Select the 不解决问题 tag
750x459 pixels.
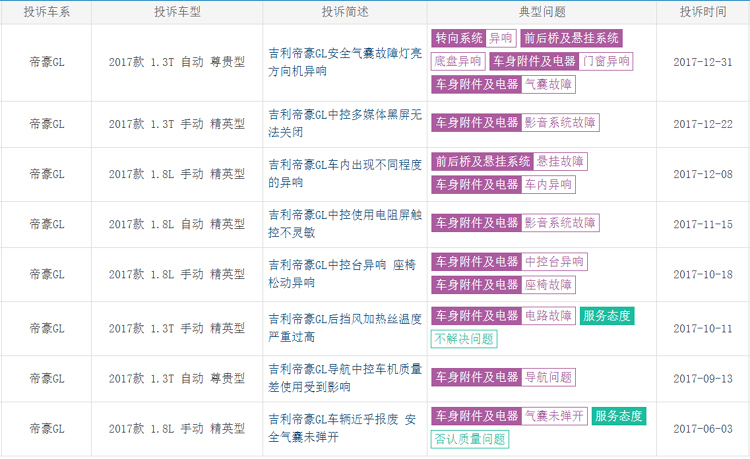464,339
